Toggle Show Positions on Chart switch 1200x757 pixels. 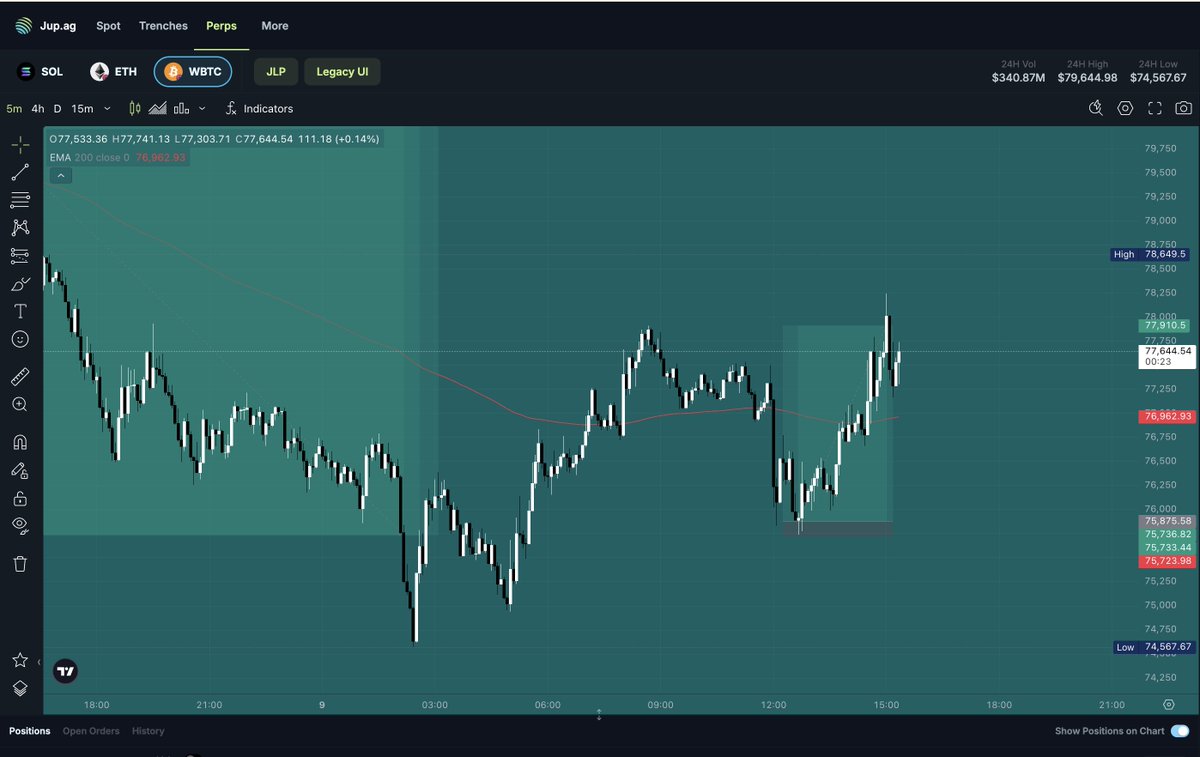pyautogui.click(x=1180, y=731)
